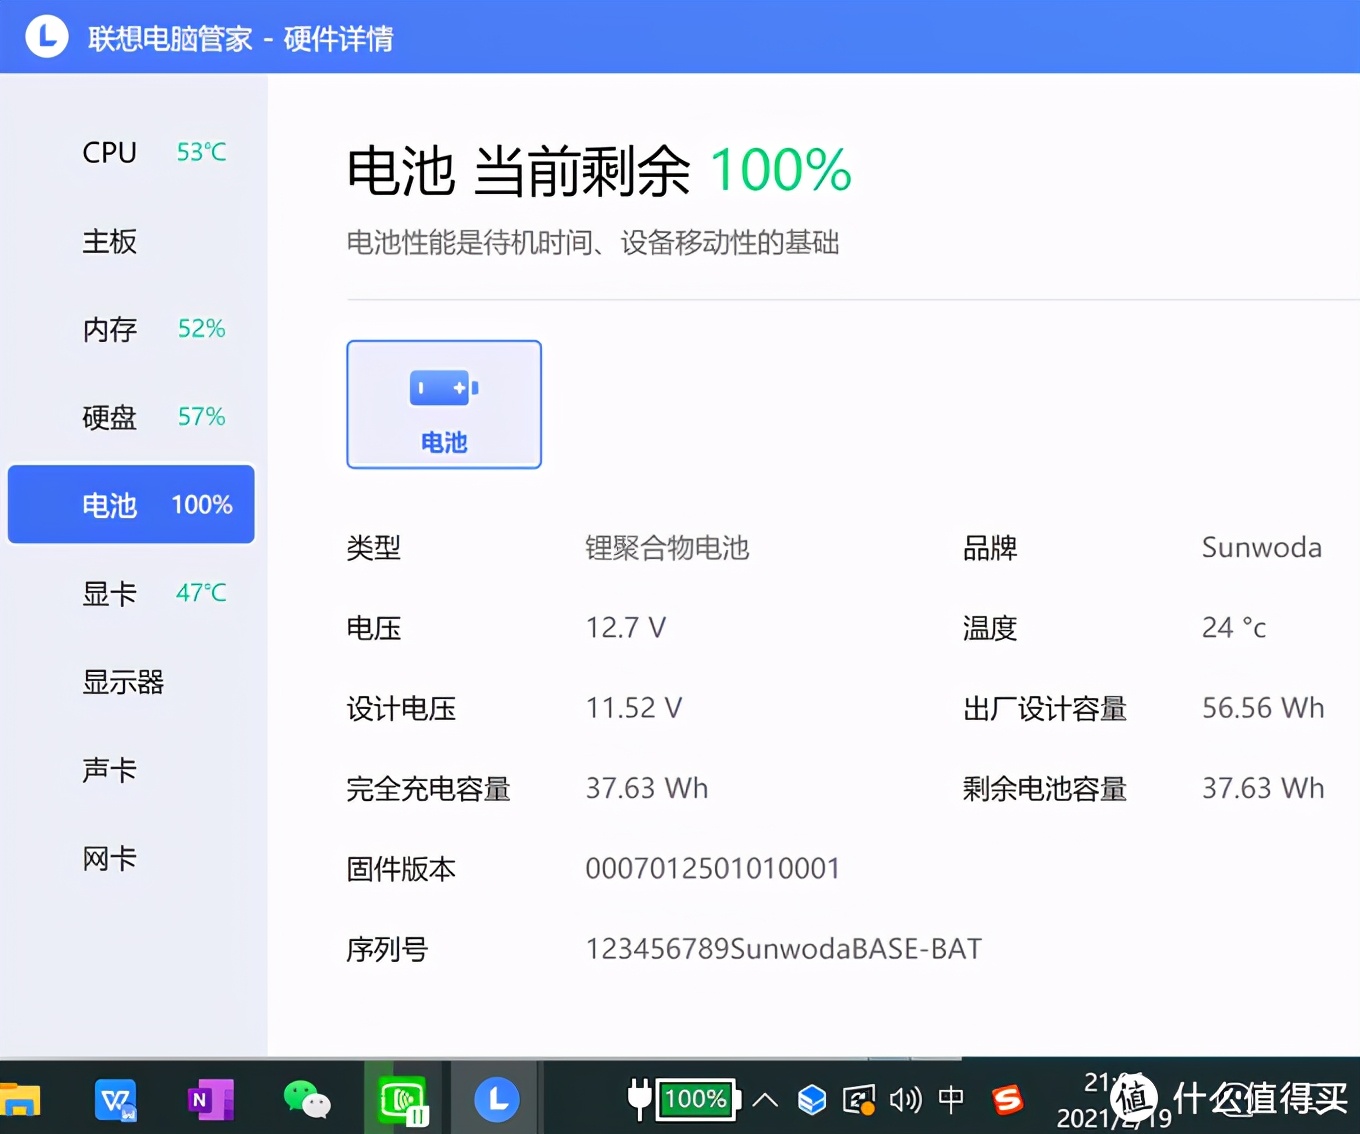Open the green screen-recorder app on the taskbar
Image resolution: width=1360 pixels, height=1134 pixels.
pyautogui.click(x=401, y=1098)
